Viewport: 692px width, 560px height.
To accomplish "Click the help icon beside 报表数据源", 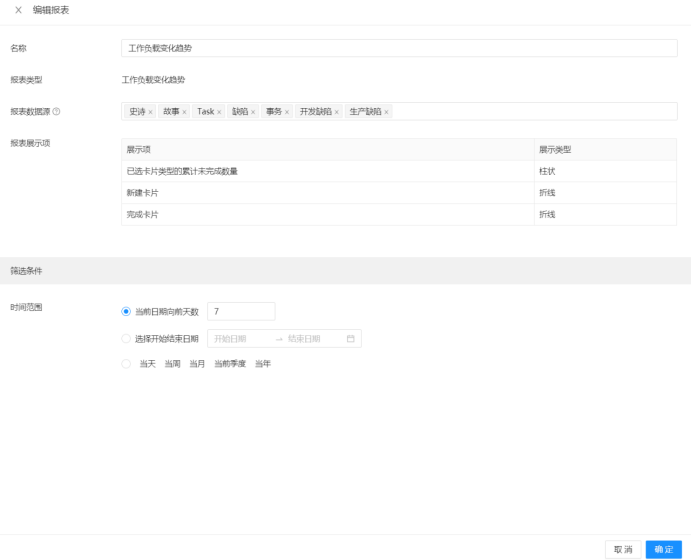I will pos(56,111).
